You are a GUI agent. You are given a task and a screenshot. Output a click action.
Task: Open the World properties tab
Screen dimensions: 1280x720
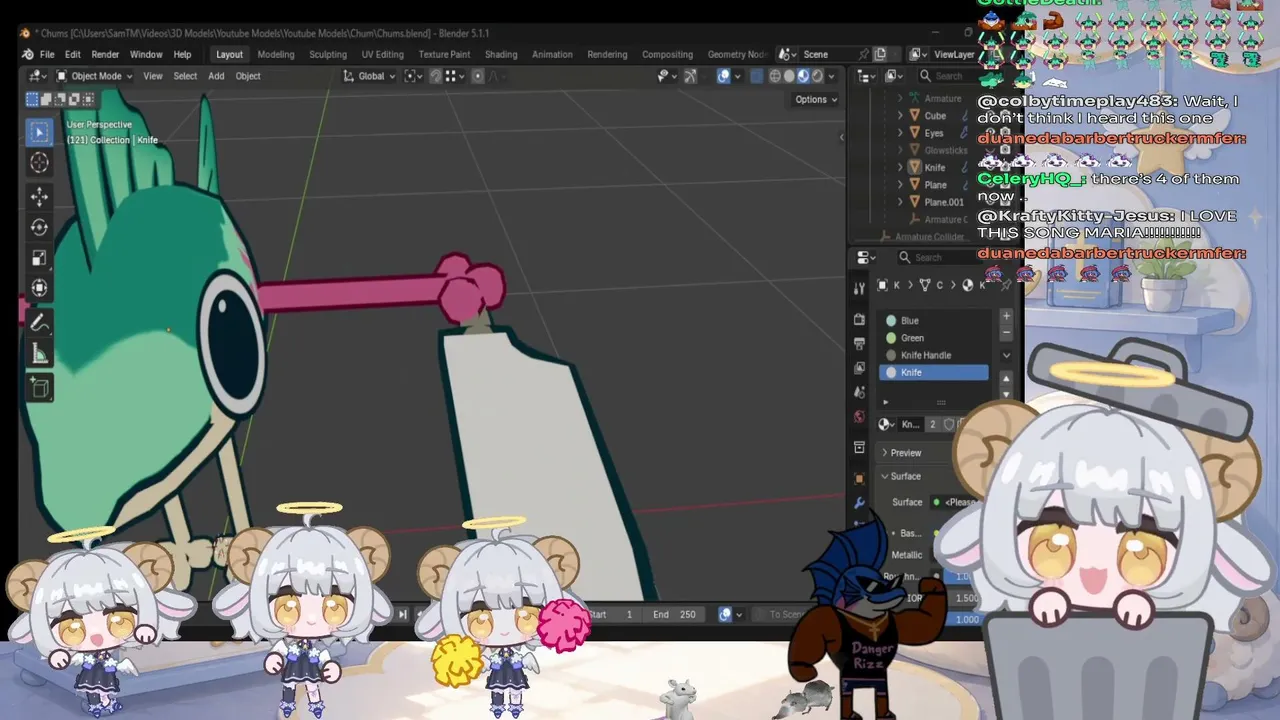[x=859, y=416]
